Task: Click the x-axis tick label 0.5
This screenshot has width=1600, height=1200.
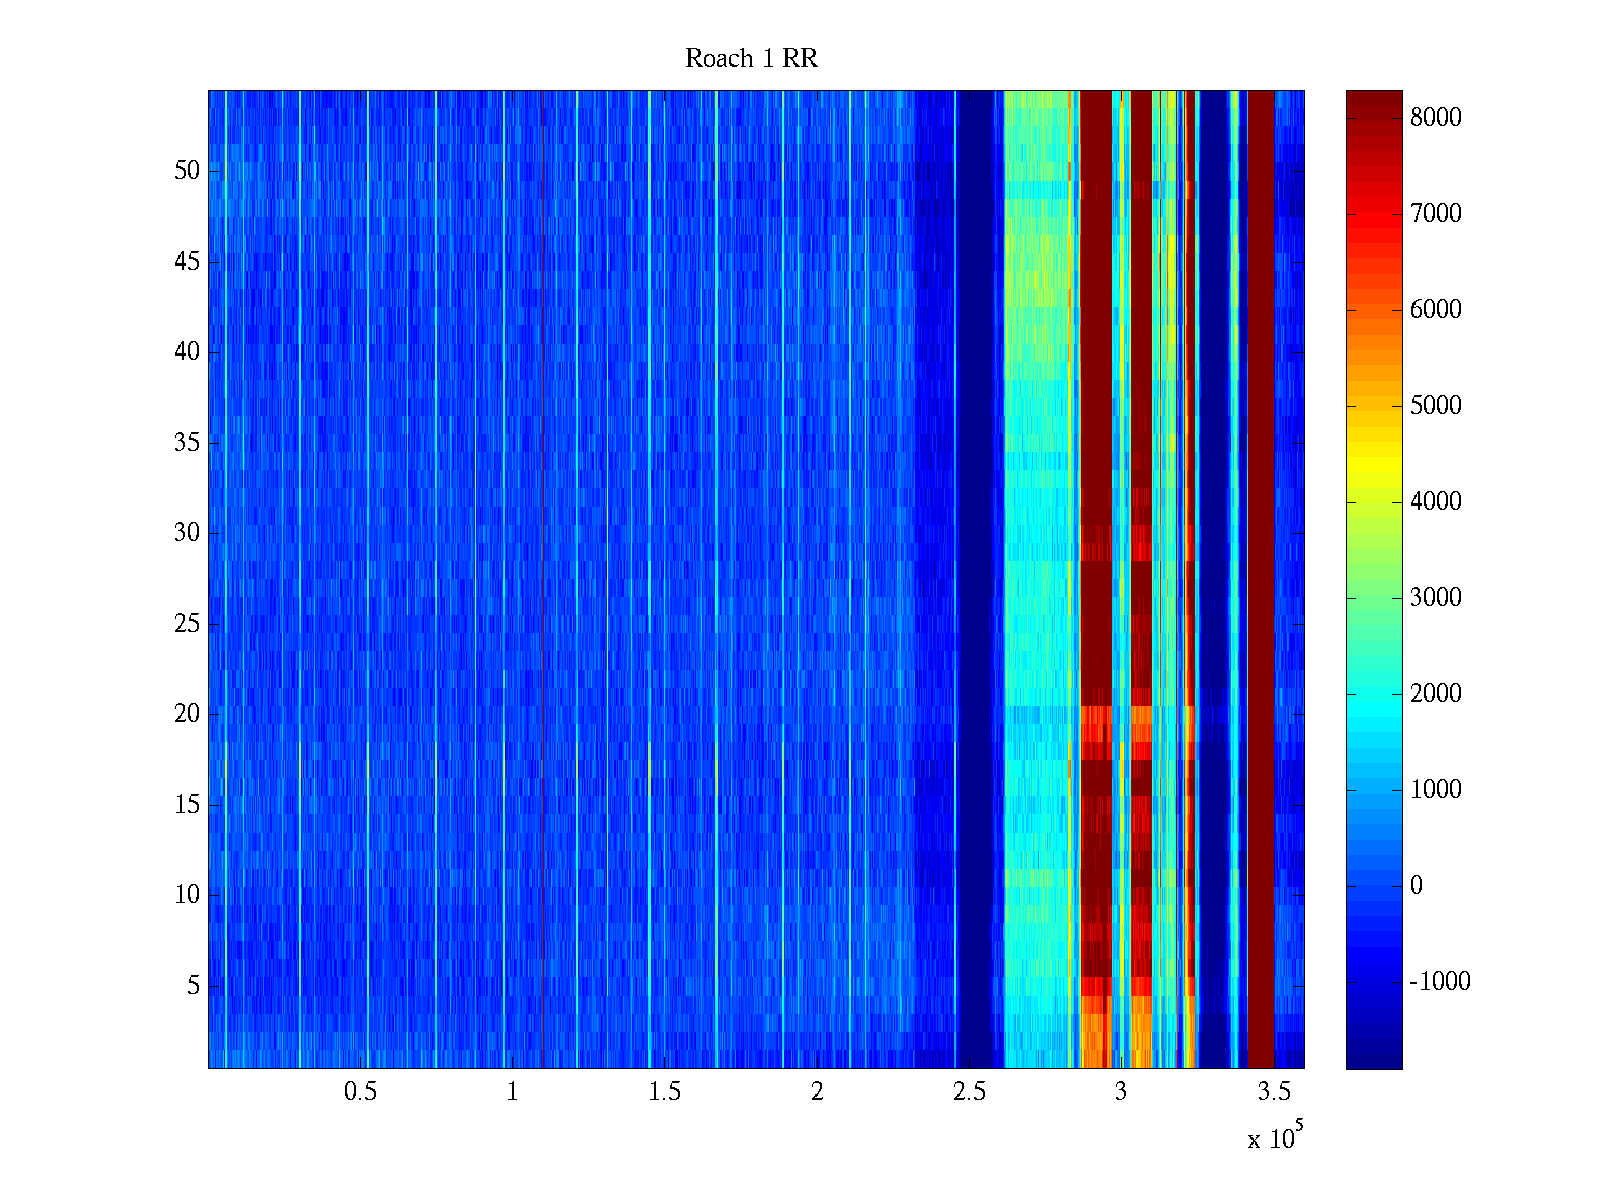Action: (x=360, y=1092)
